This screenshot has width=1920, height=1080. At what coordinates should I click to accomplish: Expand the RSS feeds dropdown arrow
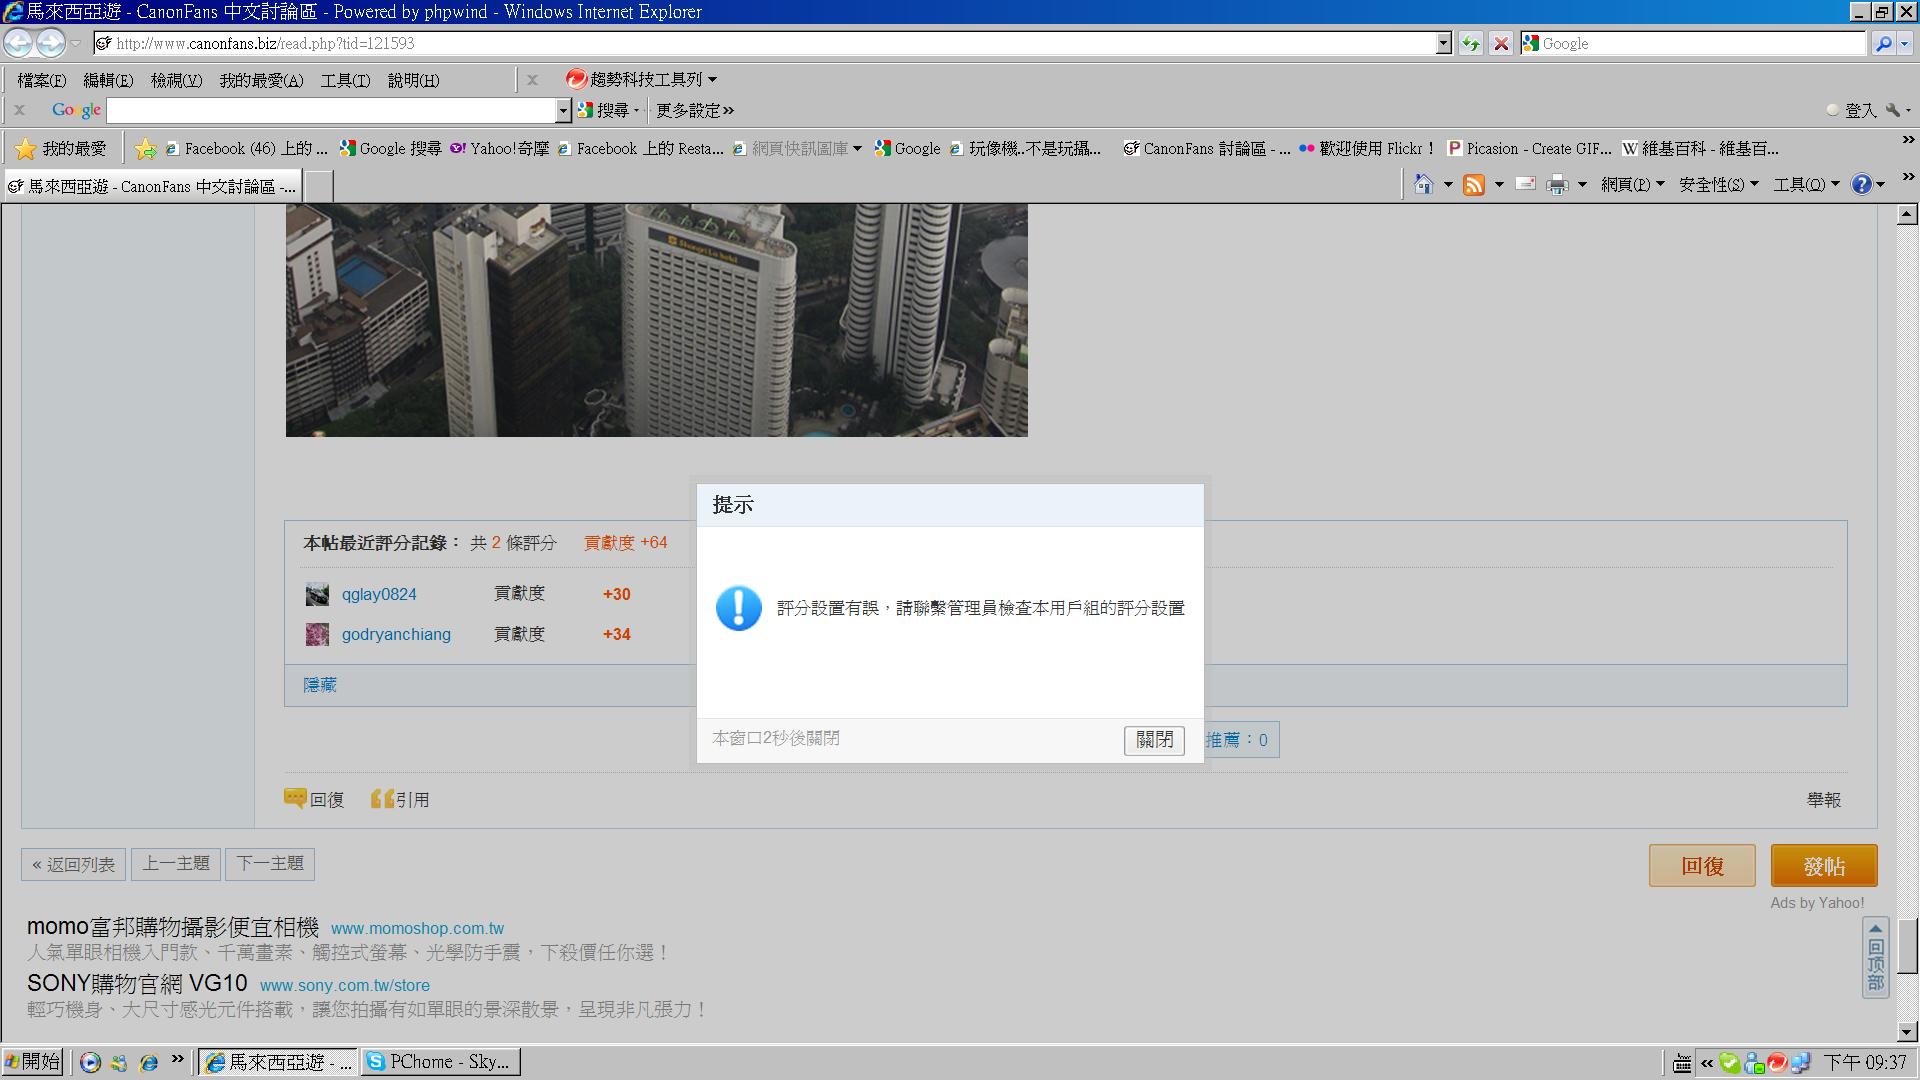coord(1498,184)
